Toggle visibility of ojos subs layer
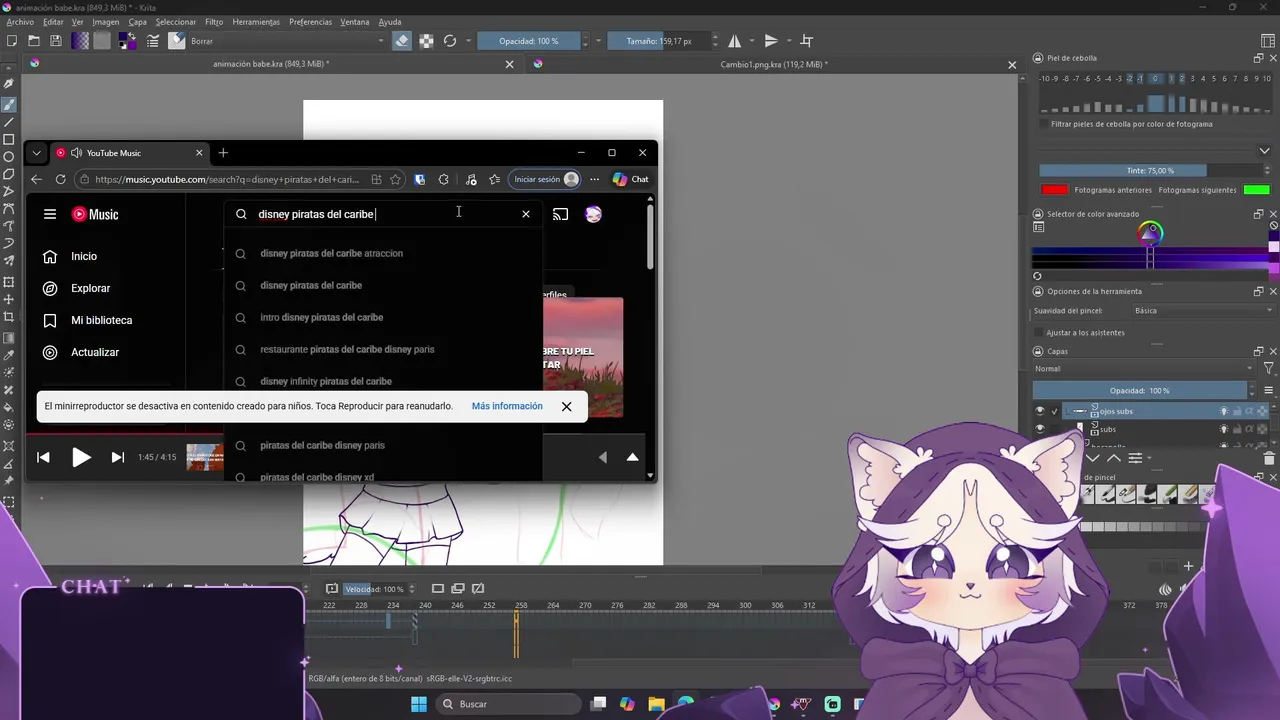This screenshot has height=720, width=1280. [x=1040, y=411]
